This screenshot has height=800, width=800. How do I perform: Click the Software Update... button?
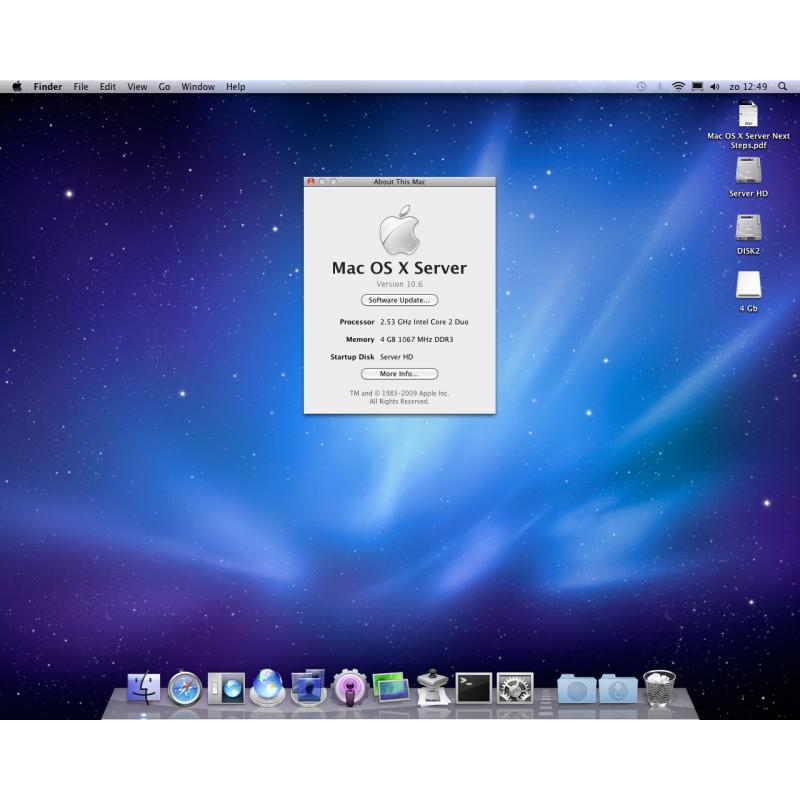[399, 300]
